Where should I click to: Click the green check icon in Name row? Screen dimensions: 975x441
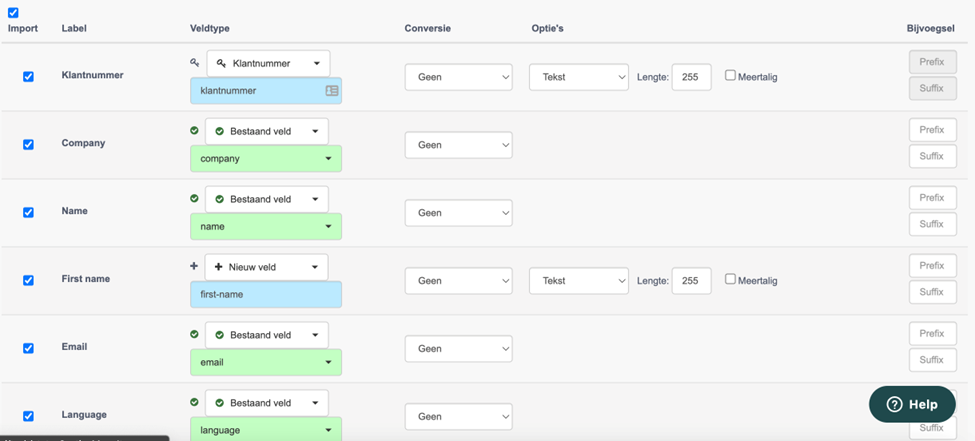194,198
